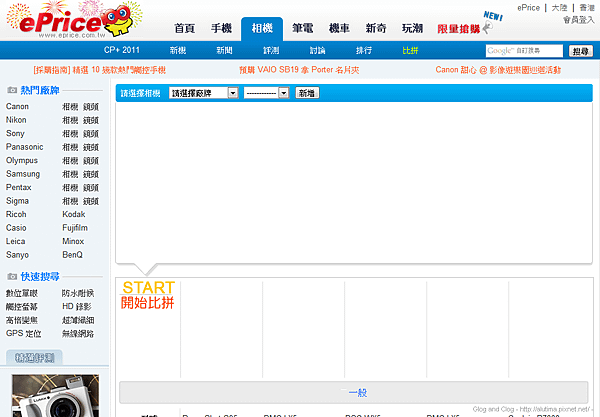Select the 高倍變焦 quick search
The height and width of the screenshot is (417, 600).
22,320
